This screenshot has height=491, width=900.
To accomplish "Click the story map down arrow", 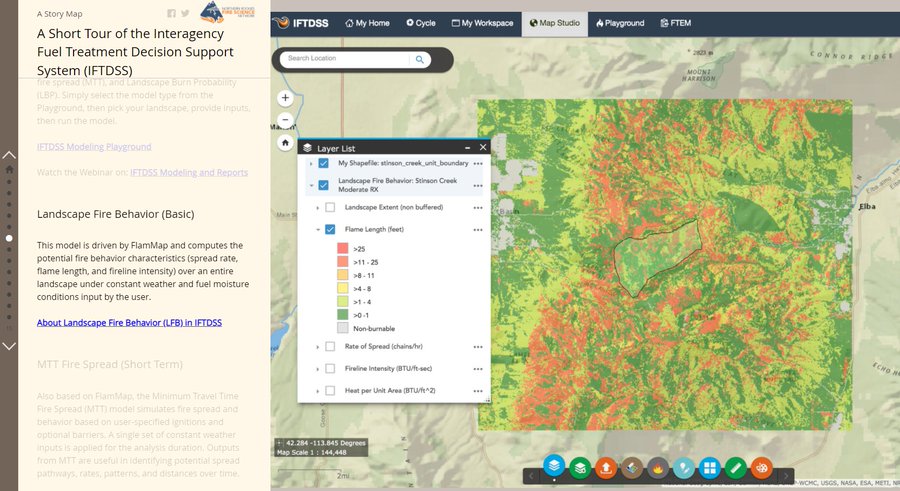I will 9,346.
